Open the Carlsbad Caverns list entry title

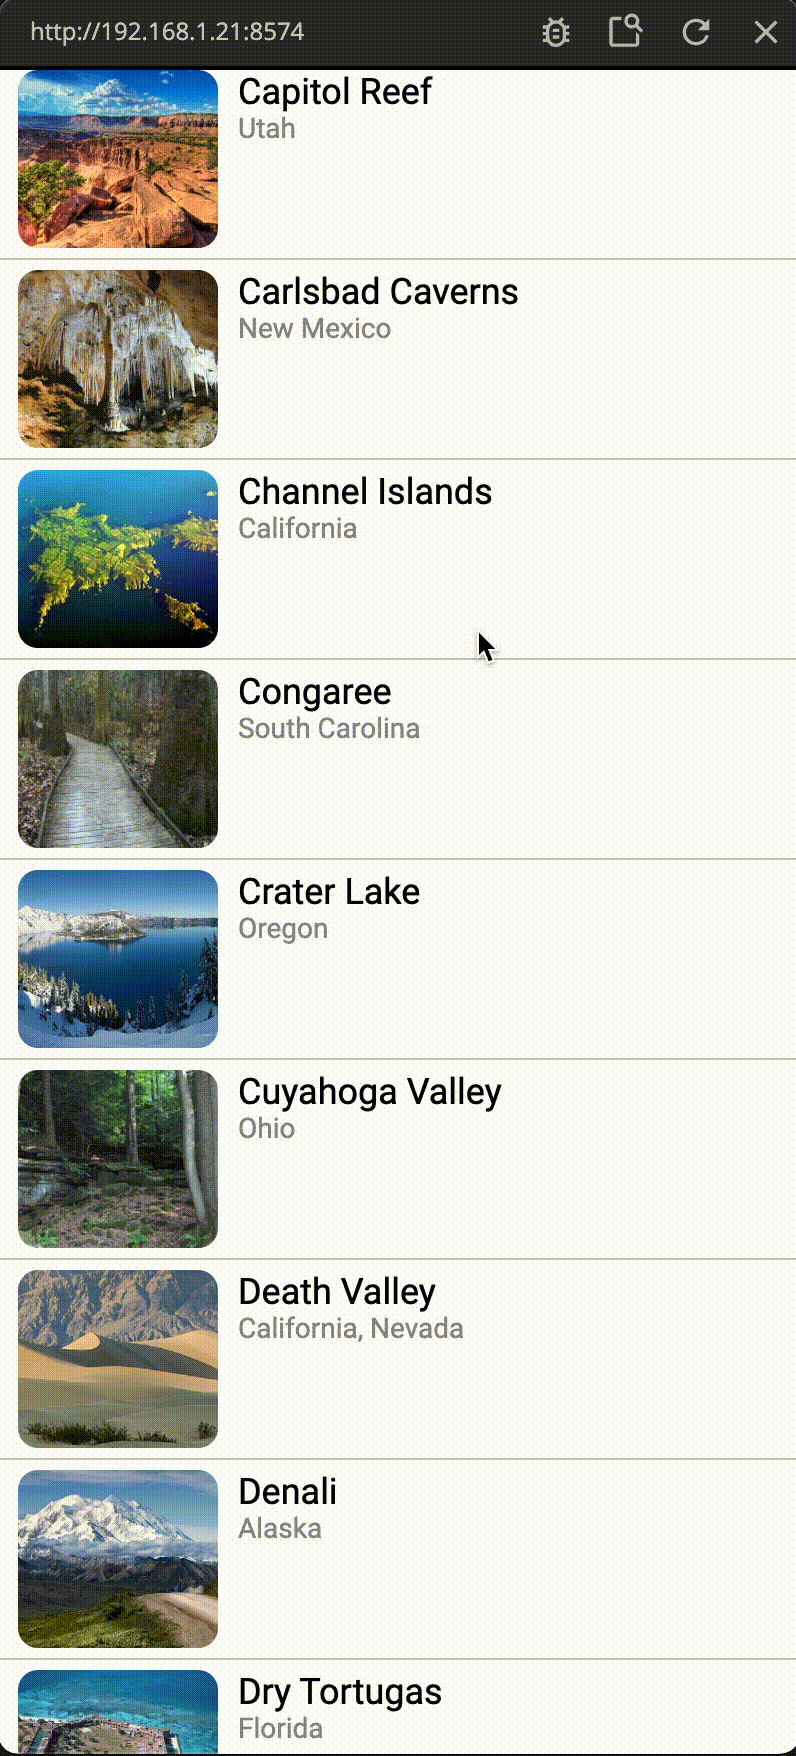coord(378,292)
